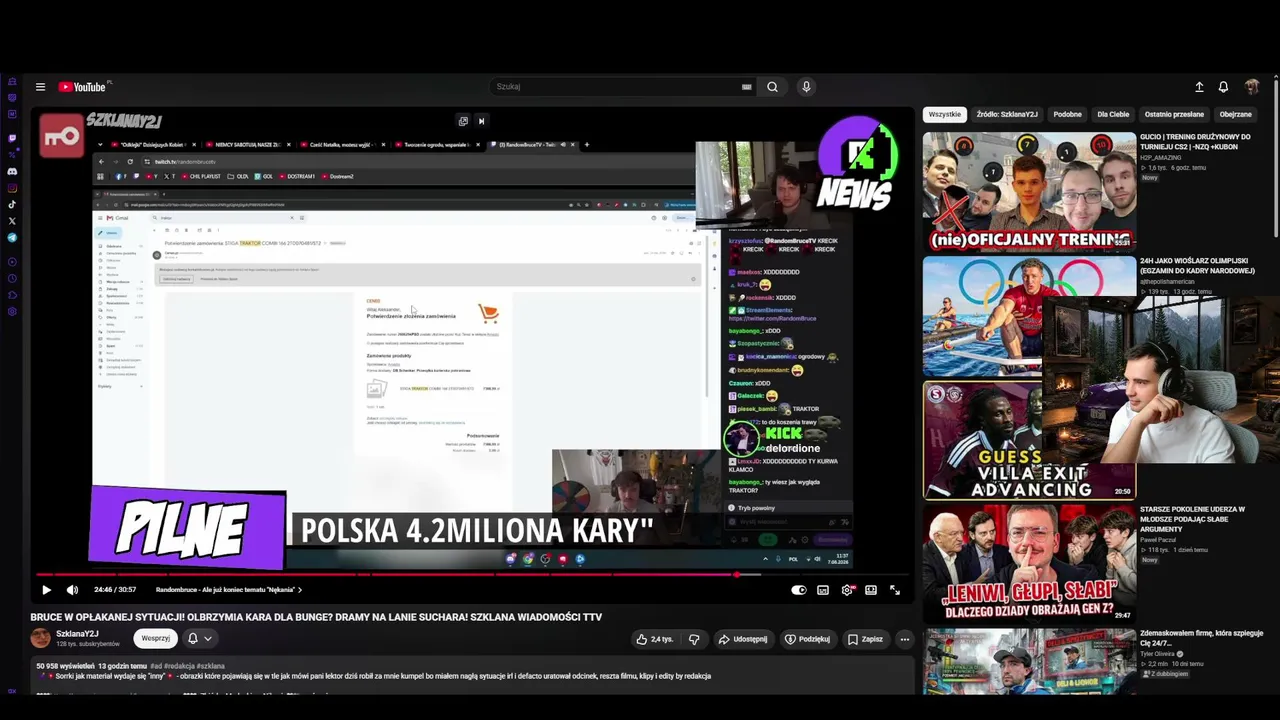1280x720 pixels.
Task: Open the upload/create button in header
Action: pyautogui.click(x=1199, y=87)
